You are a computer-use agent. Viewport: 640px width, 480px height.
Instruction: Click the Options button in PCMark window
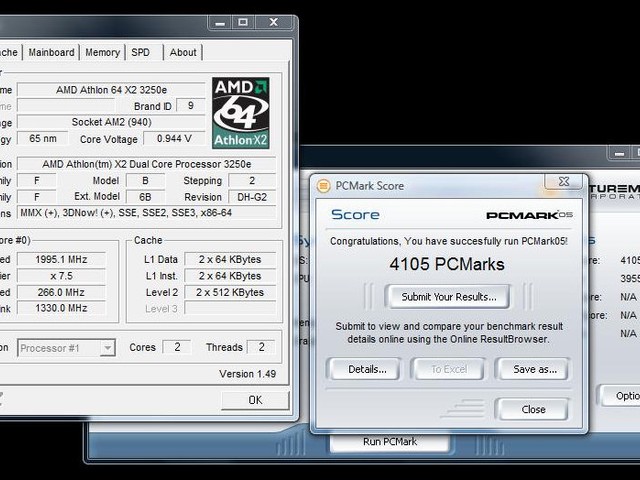(x=621, y=396)
